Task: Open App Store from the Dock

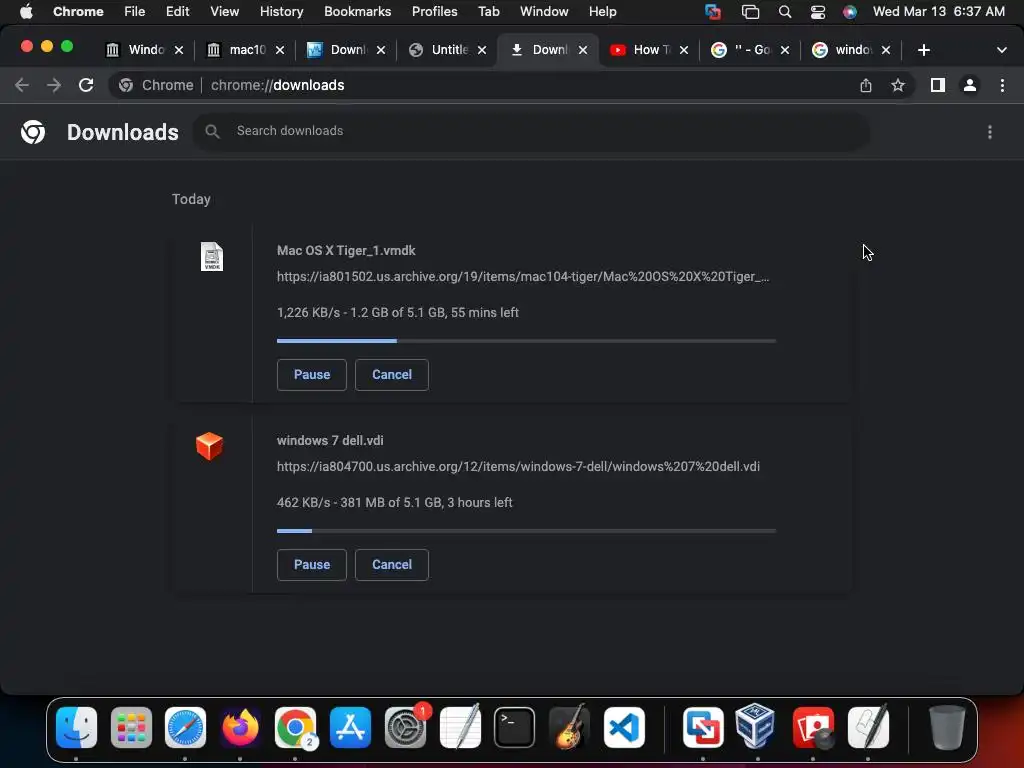Action: coord(350,728)
